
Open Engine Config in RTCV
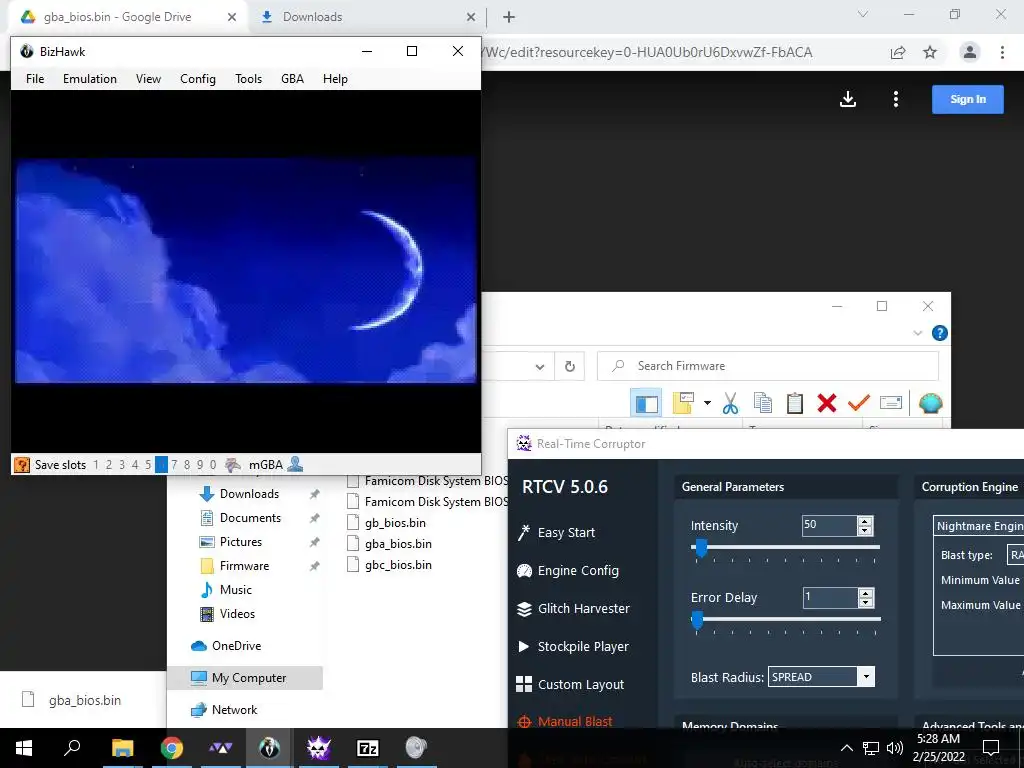[x=578, y=571]
